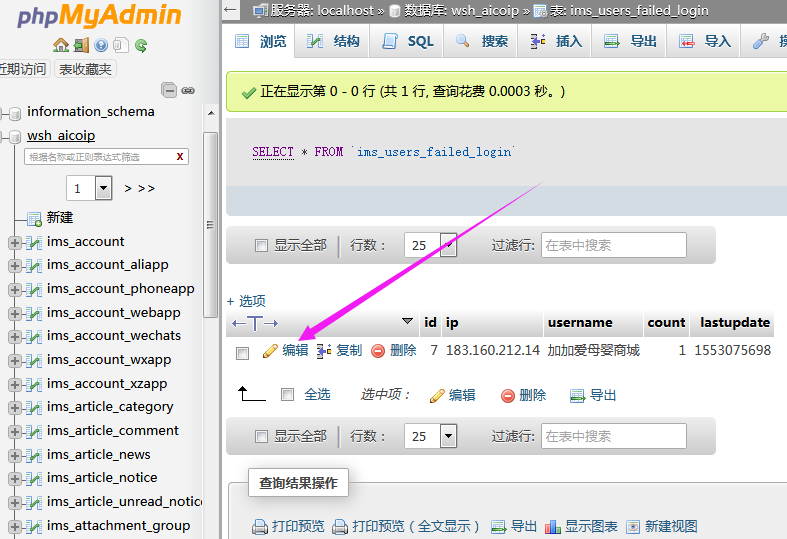The image size is (787, 539).
Task: Click the link-with-main-panel chain icon
Action: pos(187,90)
